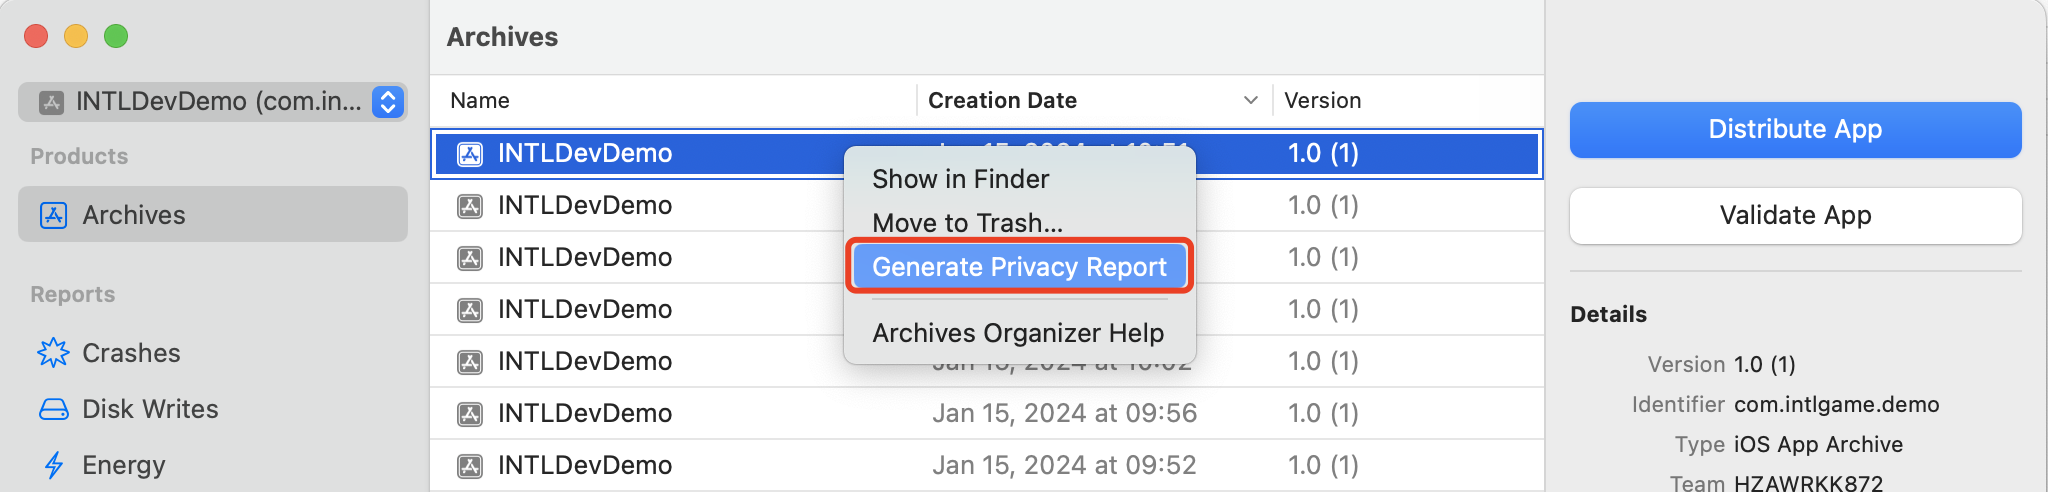
Task: Click the Energy lightning bolt icon
Action: click(53, 465)
